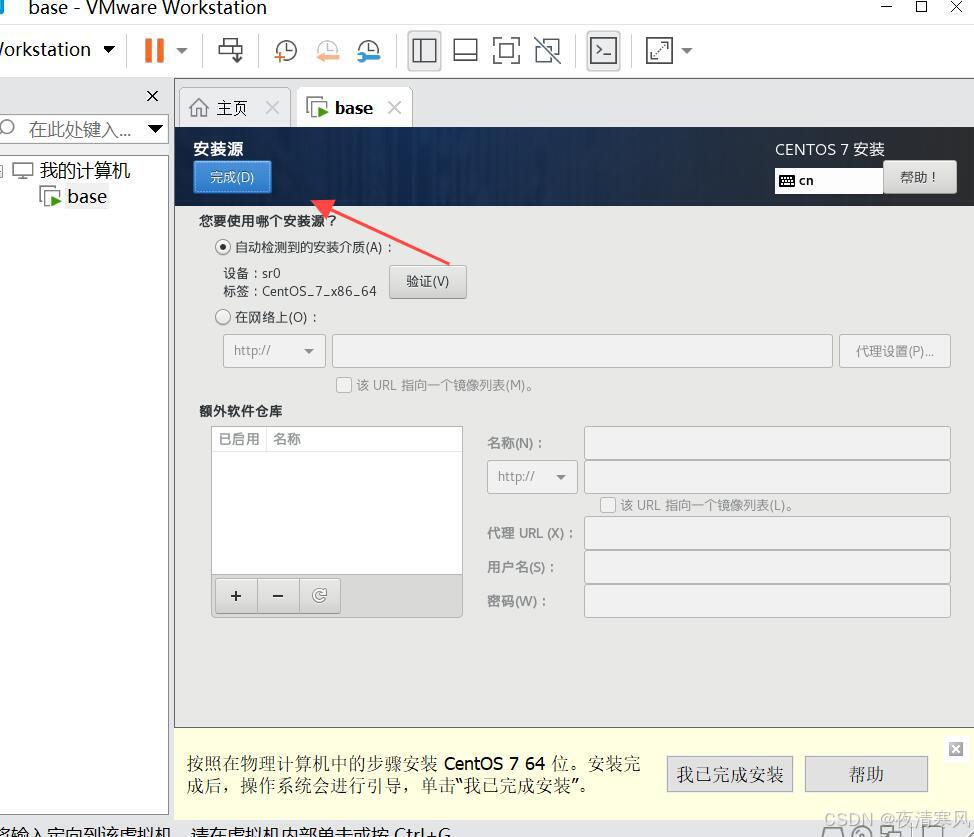Click the cn keyboard layout indicator

(x=828, y=181)
